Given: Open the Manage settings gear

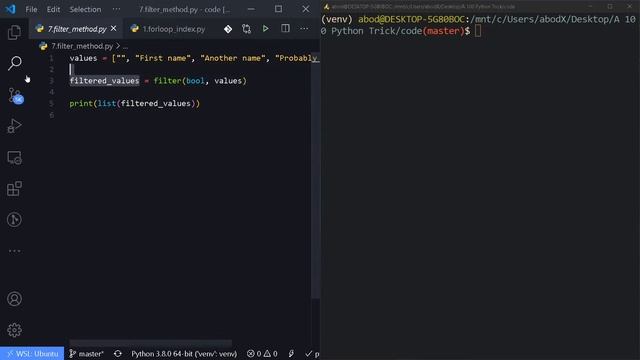Looking at the screenshot, I should coord(14,330).
